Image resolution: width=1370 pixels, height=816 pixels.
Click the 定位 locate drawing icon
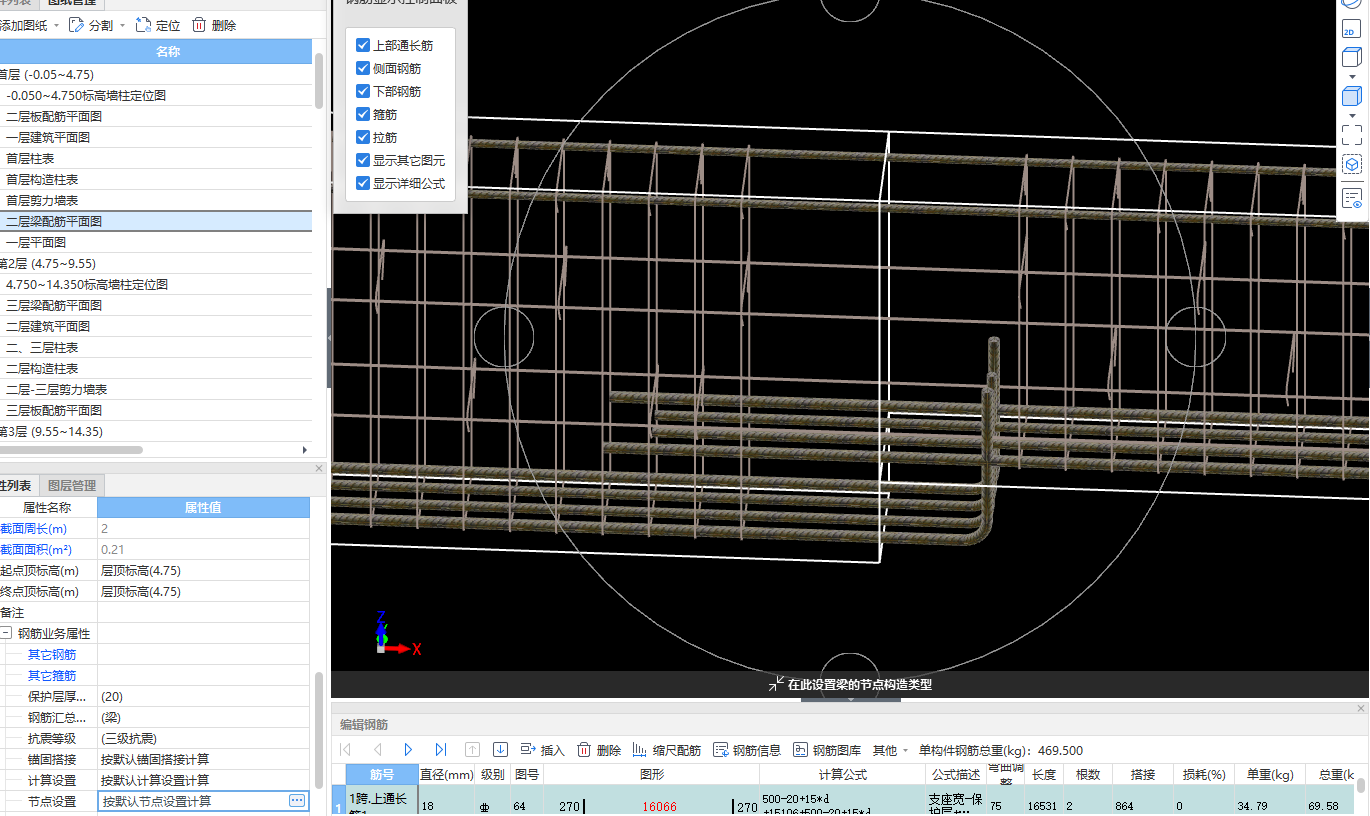(144, 25)
